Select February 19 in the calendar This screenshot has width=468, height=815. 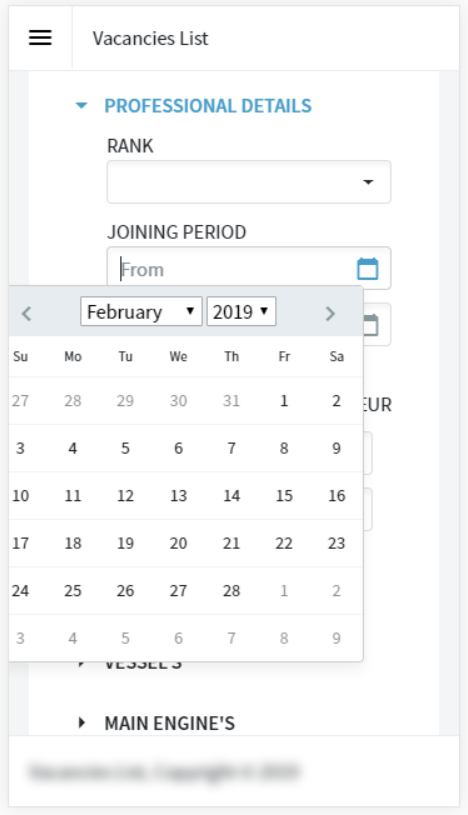click(125, 543)
